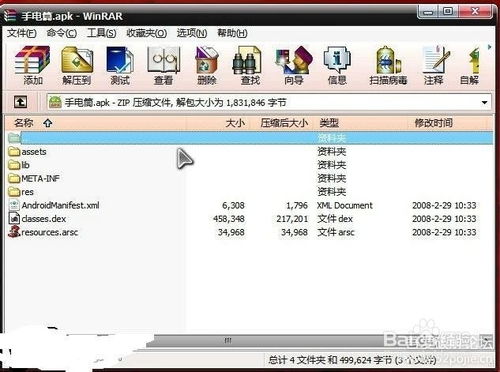The width and height of the screenshot is (500, 372).
Task: Go up one level with arrow button
Action: point(20,102)
